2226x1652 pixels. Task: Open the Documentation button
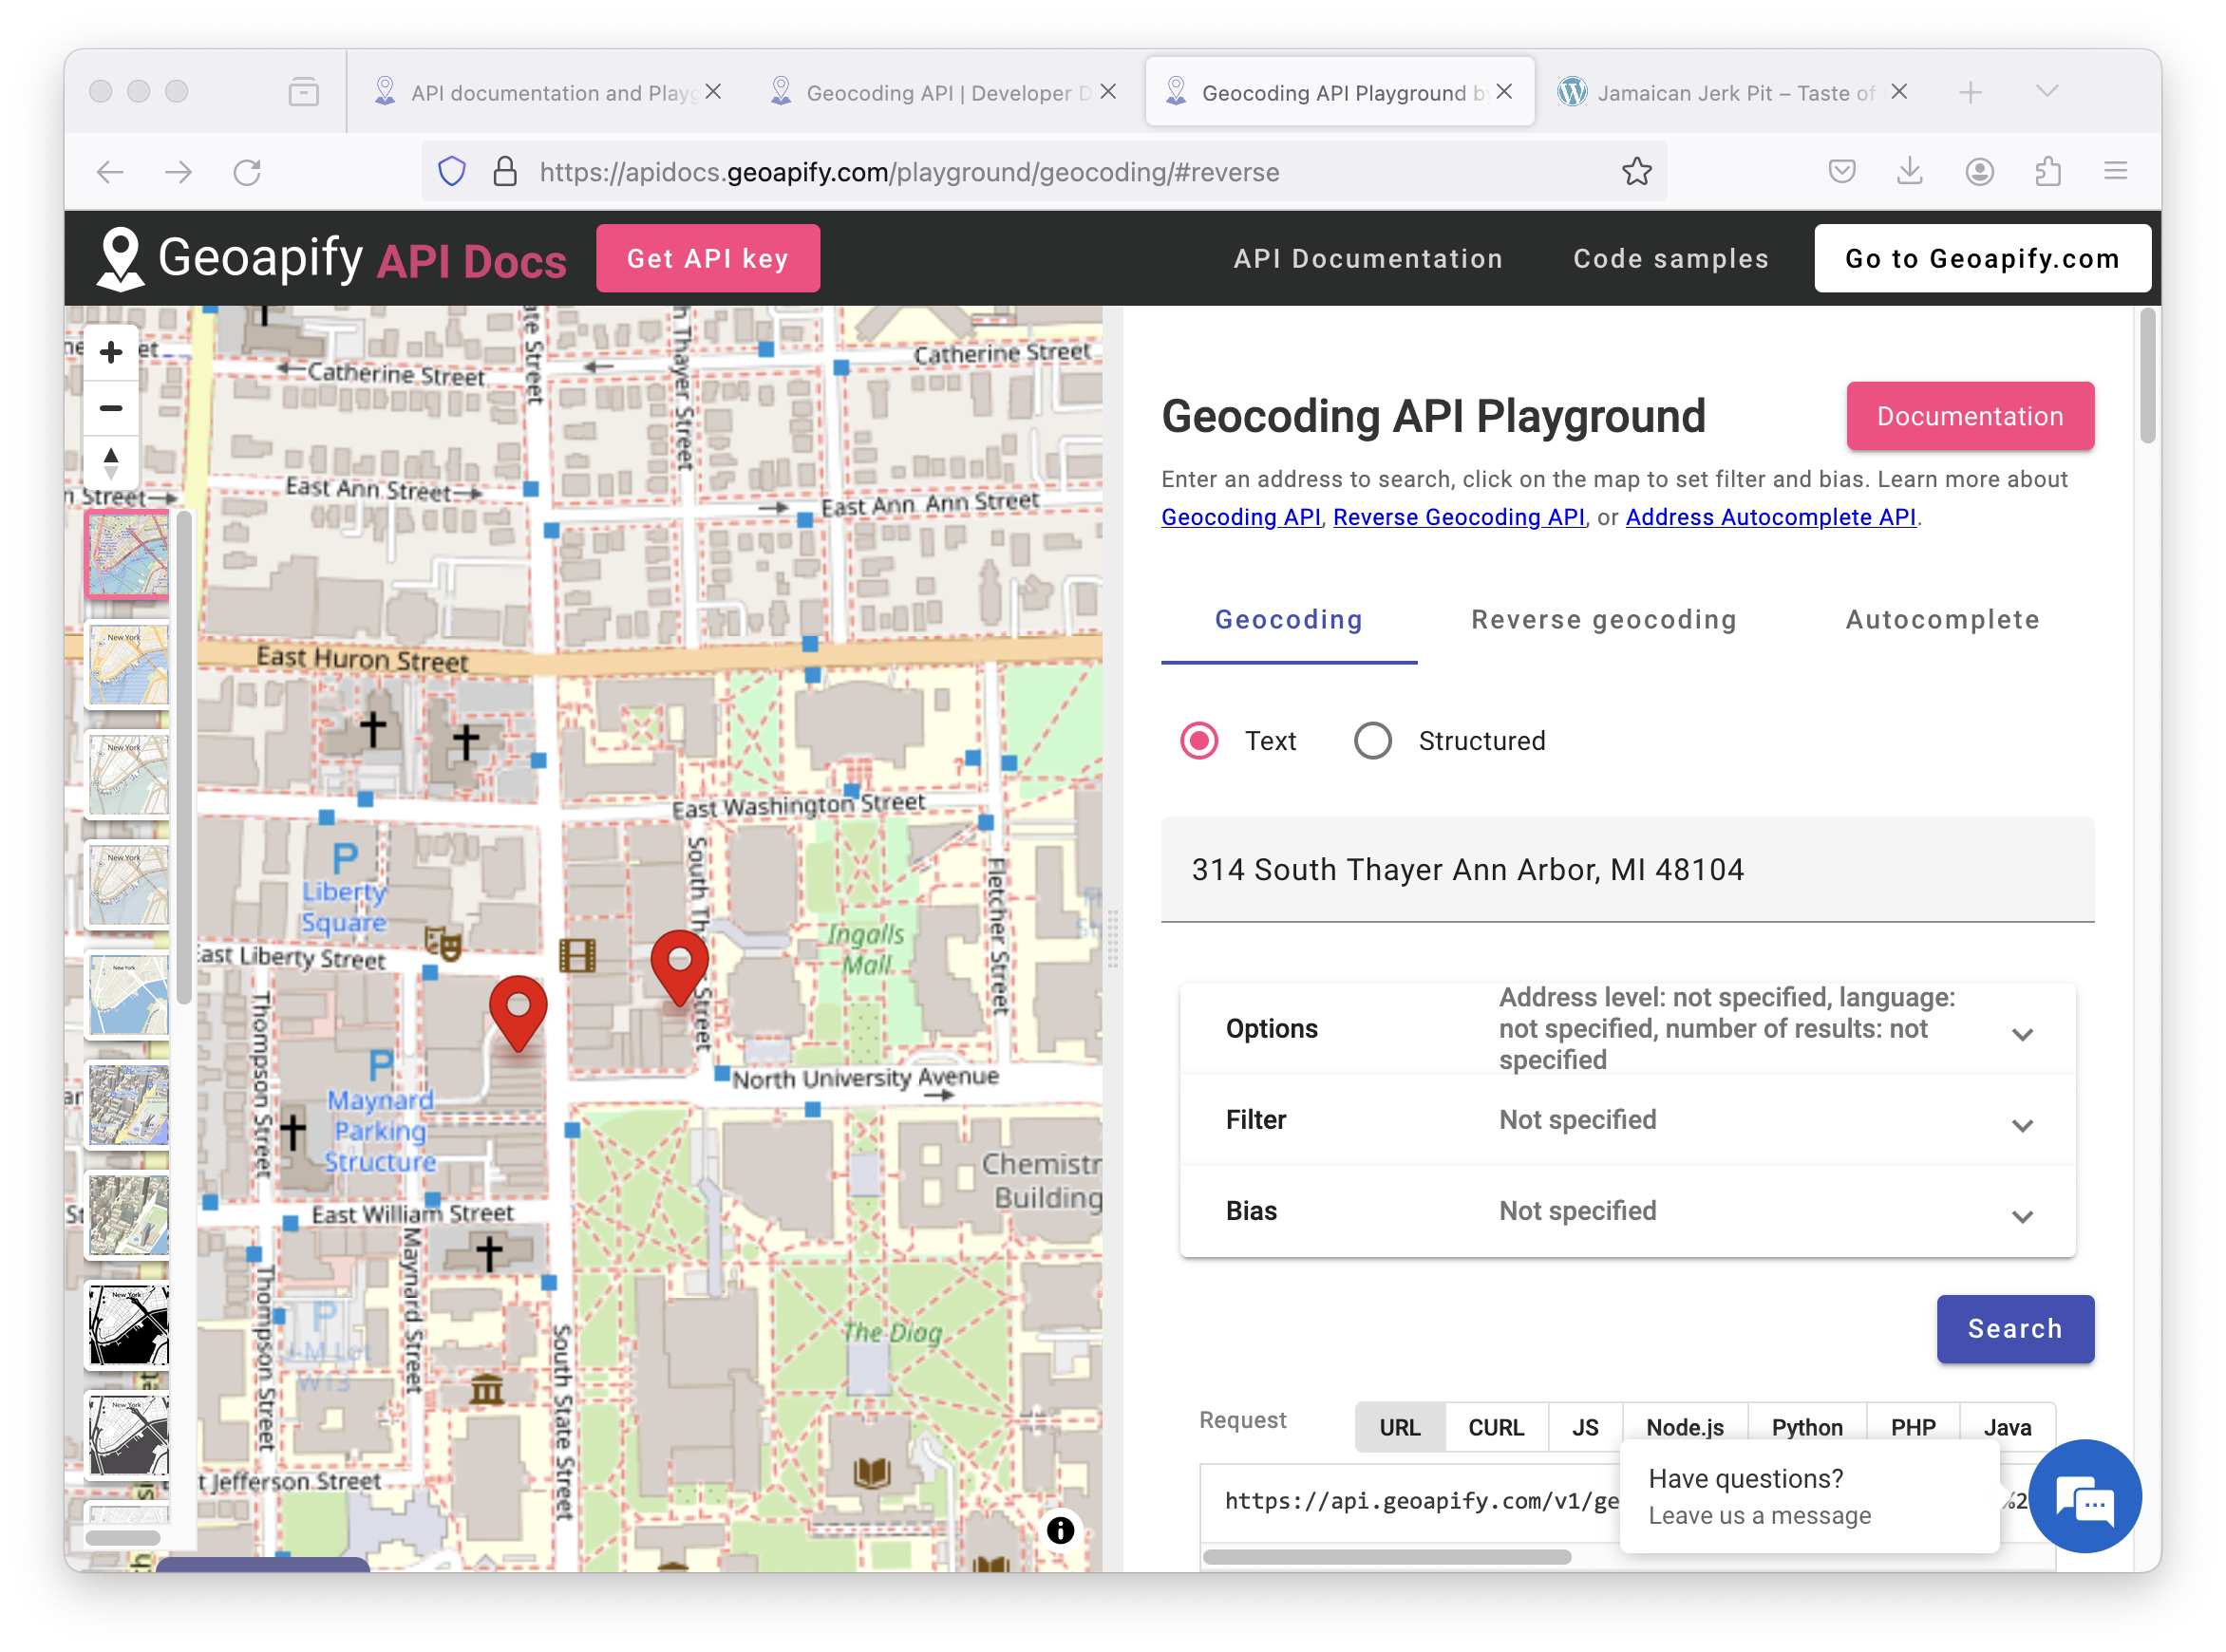coord(1969,416)
